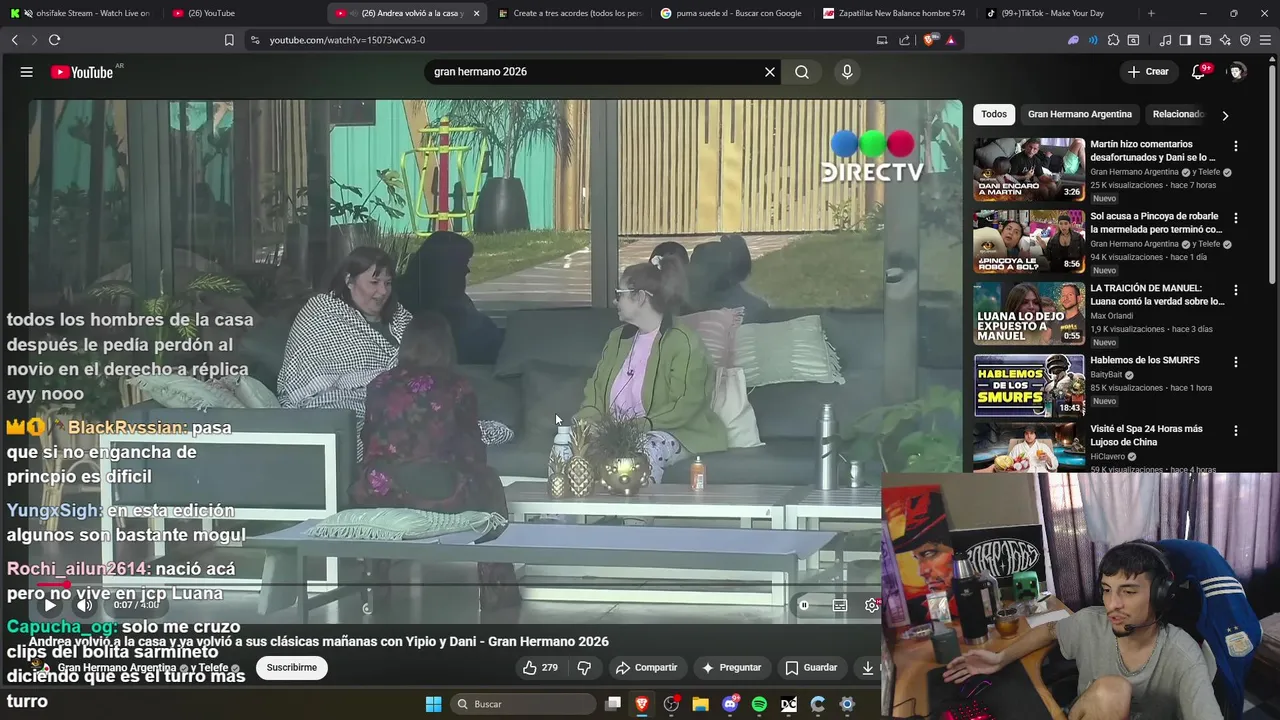
Task: Open a new browser tab
Action: [1151, 13]
